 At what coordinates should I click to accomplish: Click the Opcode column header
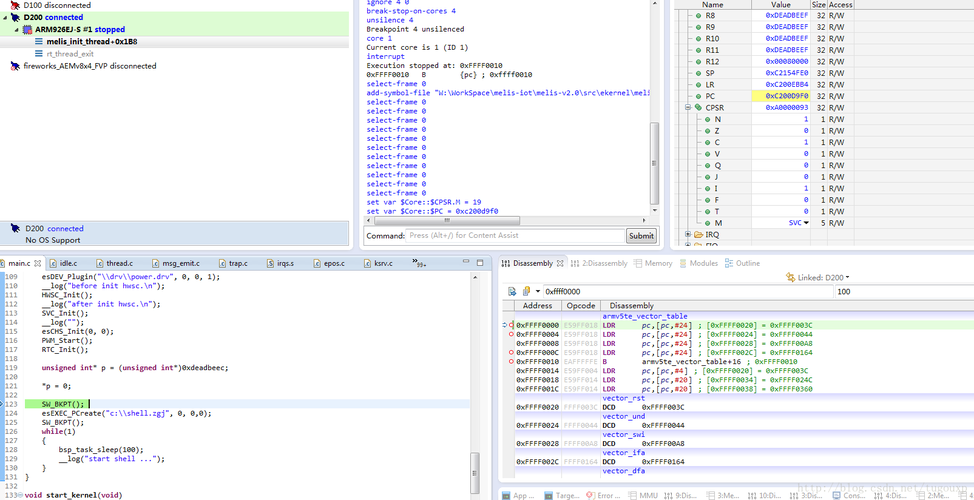[x=581, y=306]
